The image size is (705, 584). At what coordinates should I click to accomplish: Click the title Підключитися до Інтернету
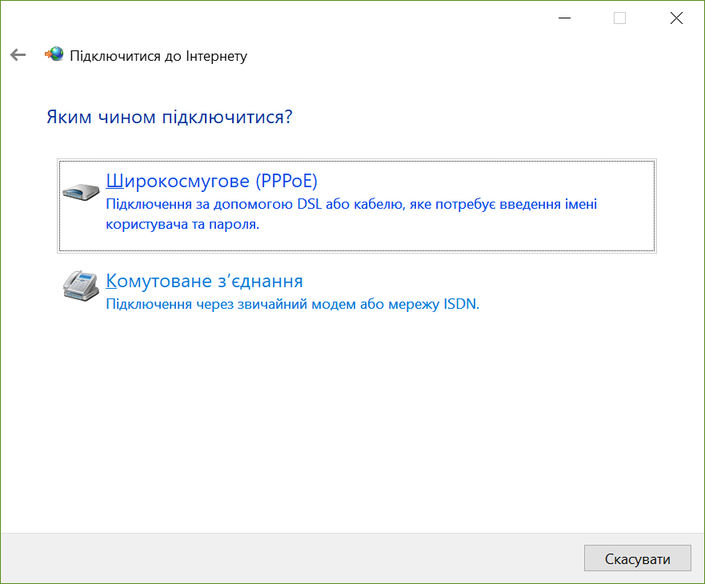click(x=158, y=56)
